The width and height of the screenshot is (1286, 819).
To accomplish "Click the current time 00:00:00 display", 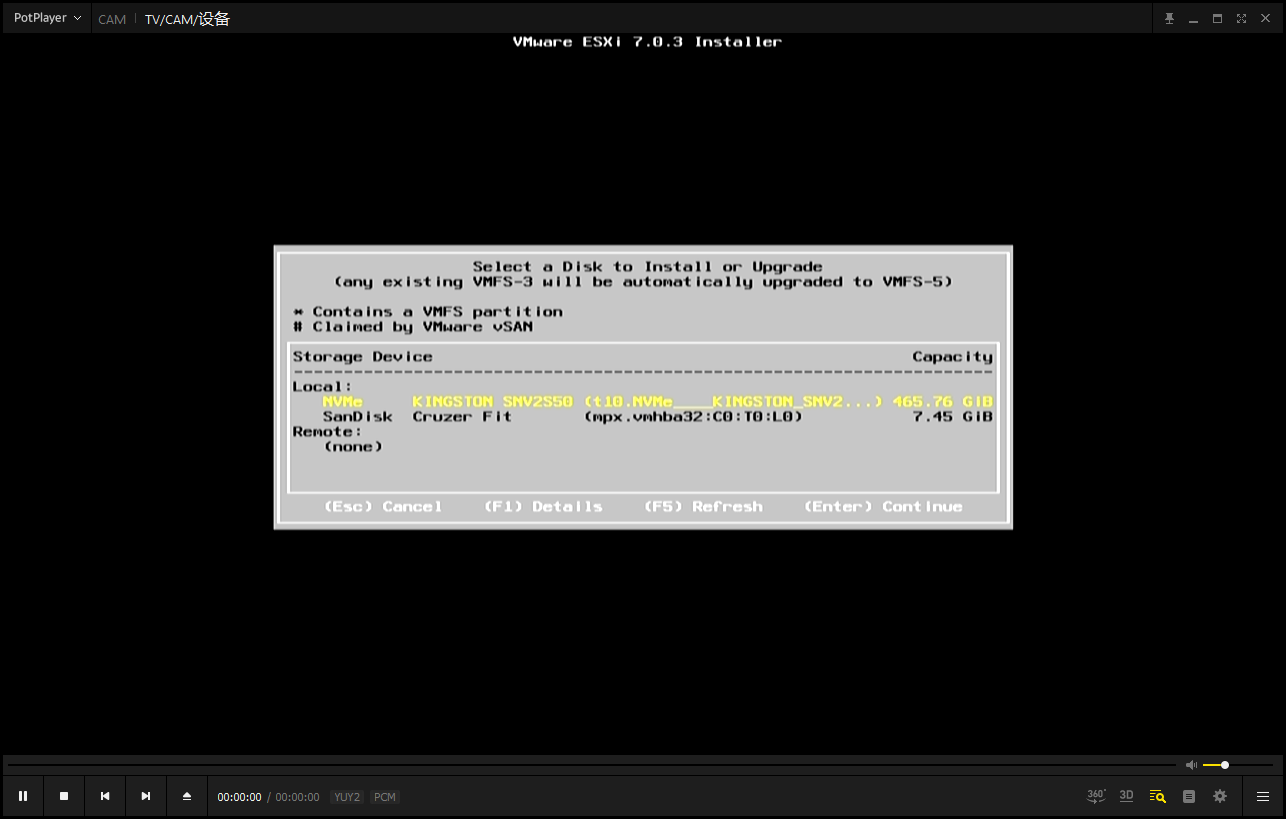I will (x=239, y=797).
